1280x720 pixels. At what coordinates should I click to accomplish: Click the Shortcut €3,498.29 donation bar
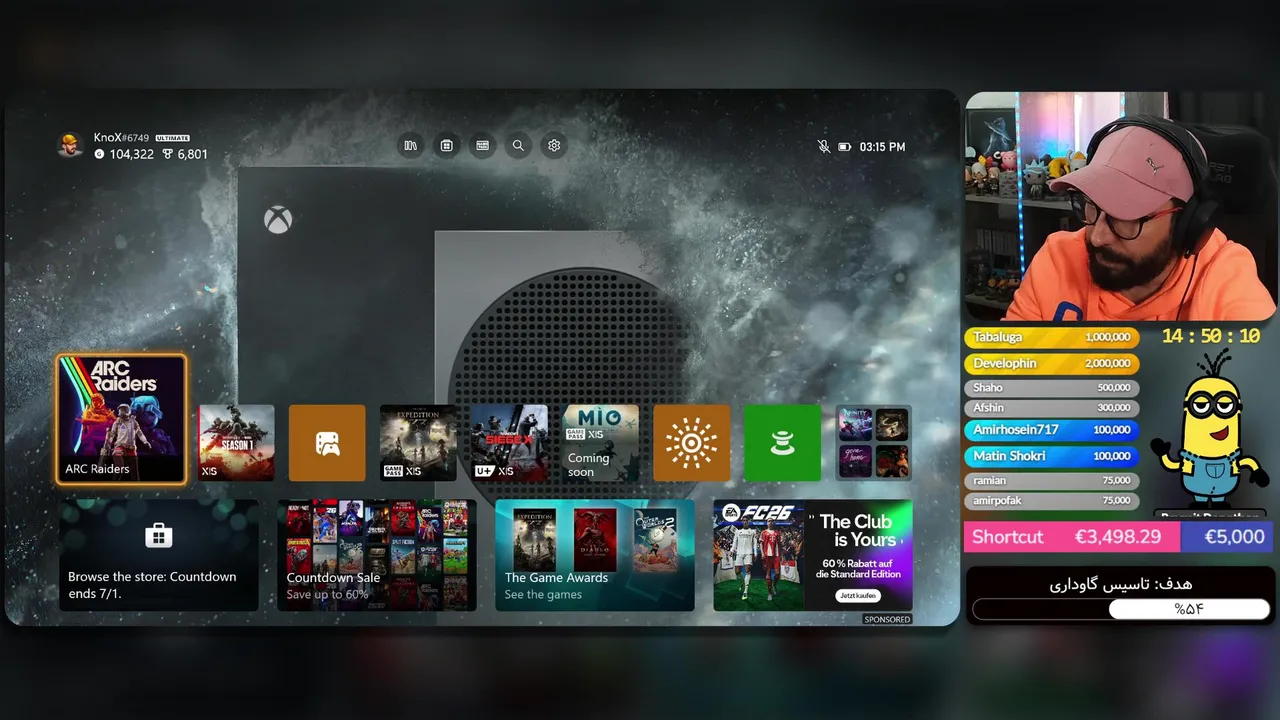tap(1072, 537)
